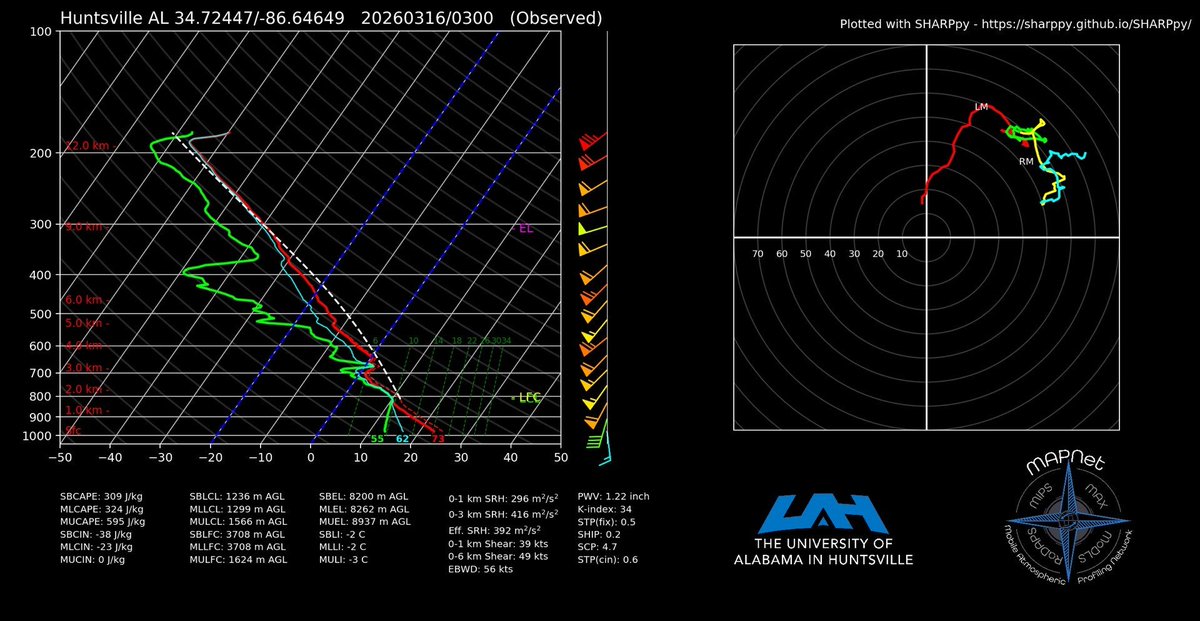Click the MLLCL: 1299 m AGL entry
The image size is (1200, 621).
click(238, 509)
